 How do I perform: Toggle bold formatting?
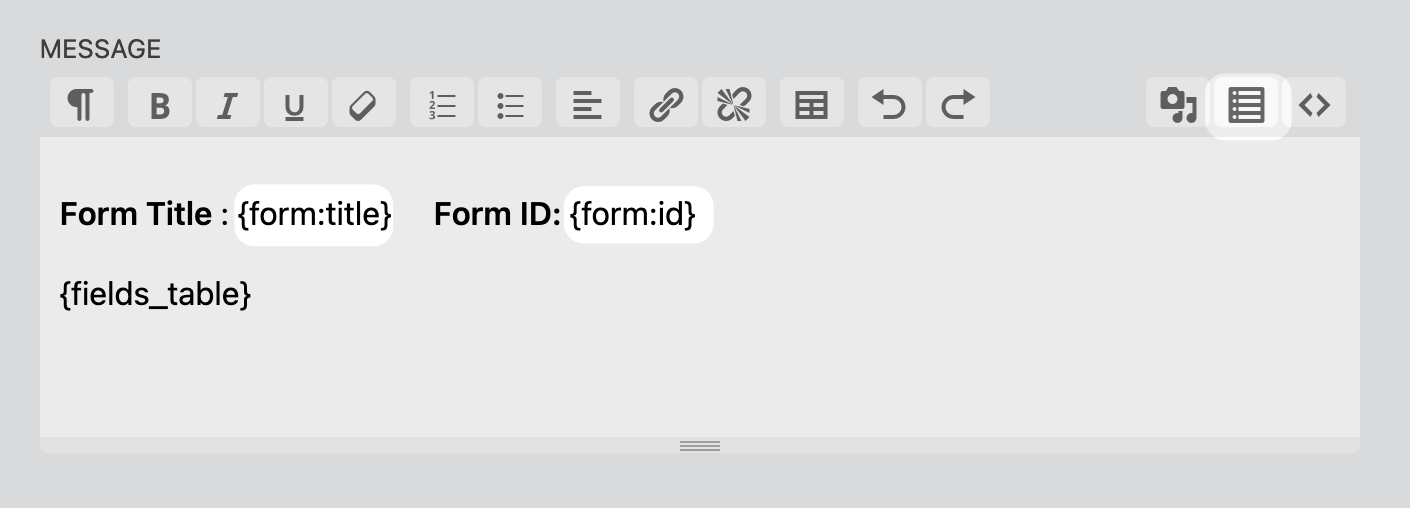pyautogui.click(x=159, y=102)
